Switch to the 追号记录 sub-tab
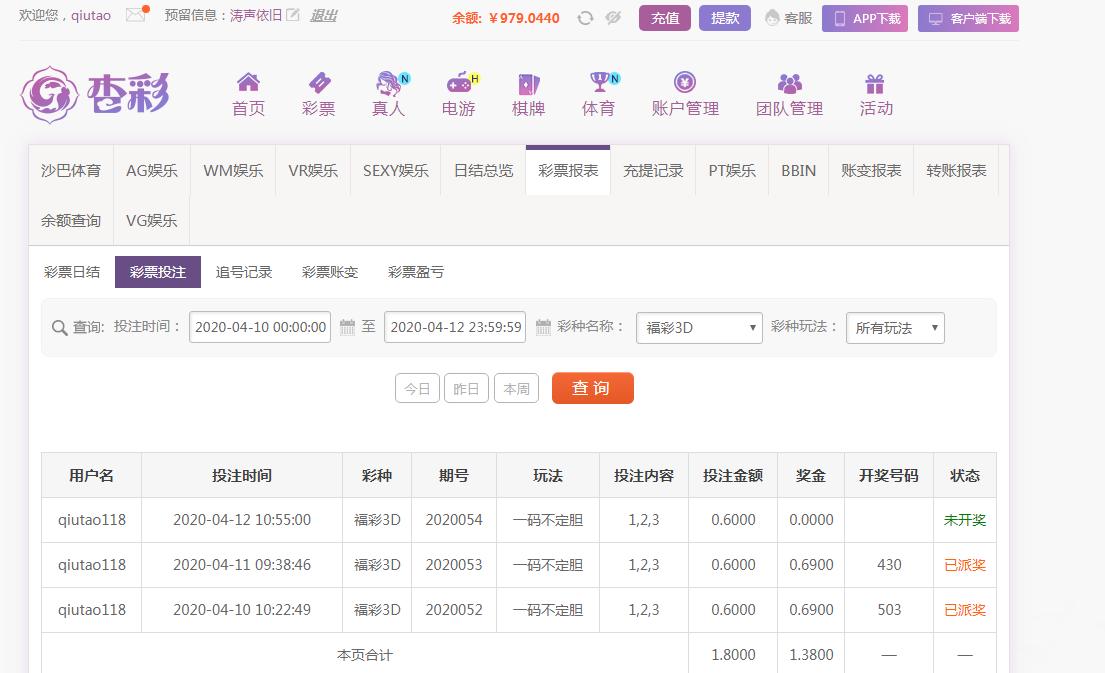Screen dimensions: 1105x673 click(244, 272)
